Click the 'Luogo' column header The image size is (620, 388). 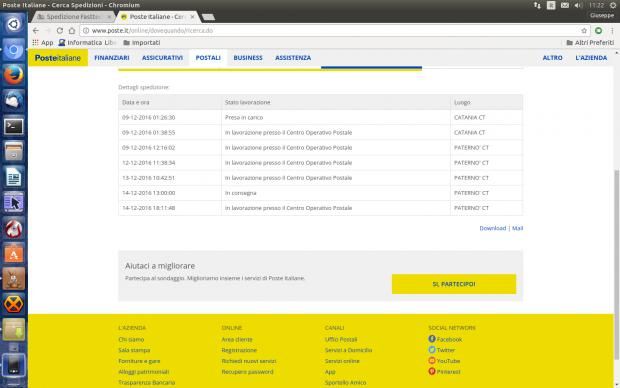(x=486, y=102)
